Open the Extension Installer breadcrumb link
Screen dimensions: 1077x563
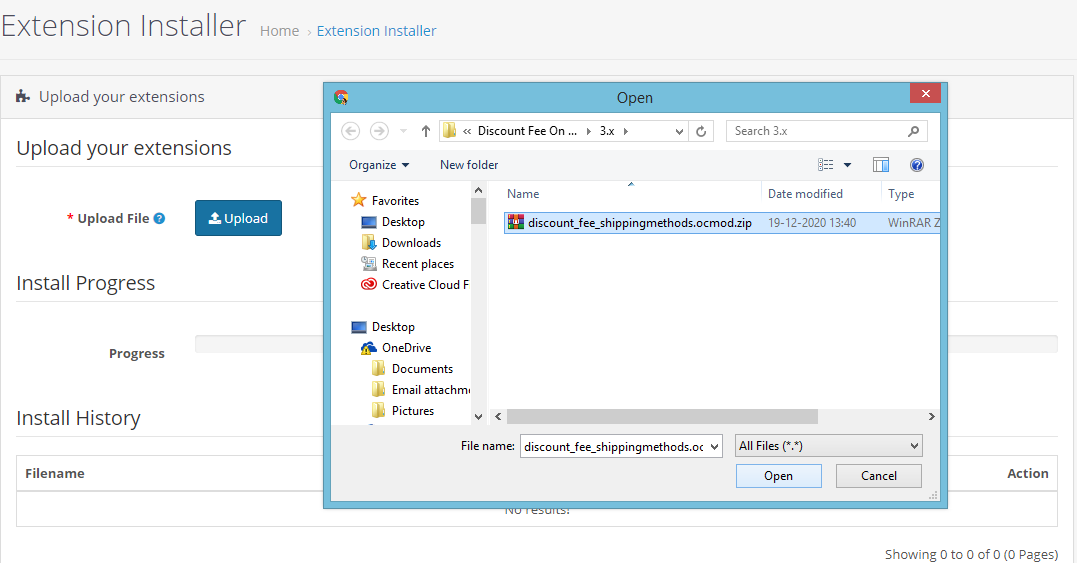point(376,31)
